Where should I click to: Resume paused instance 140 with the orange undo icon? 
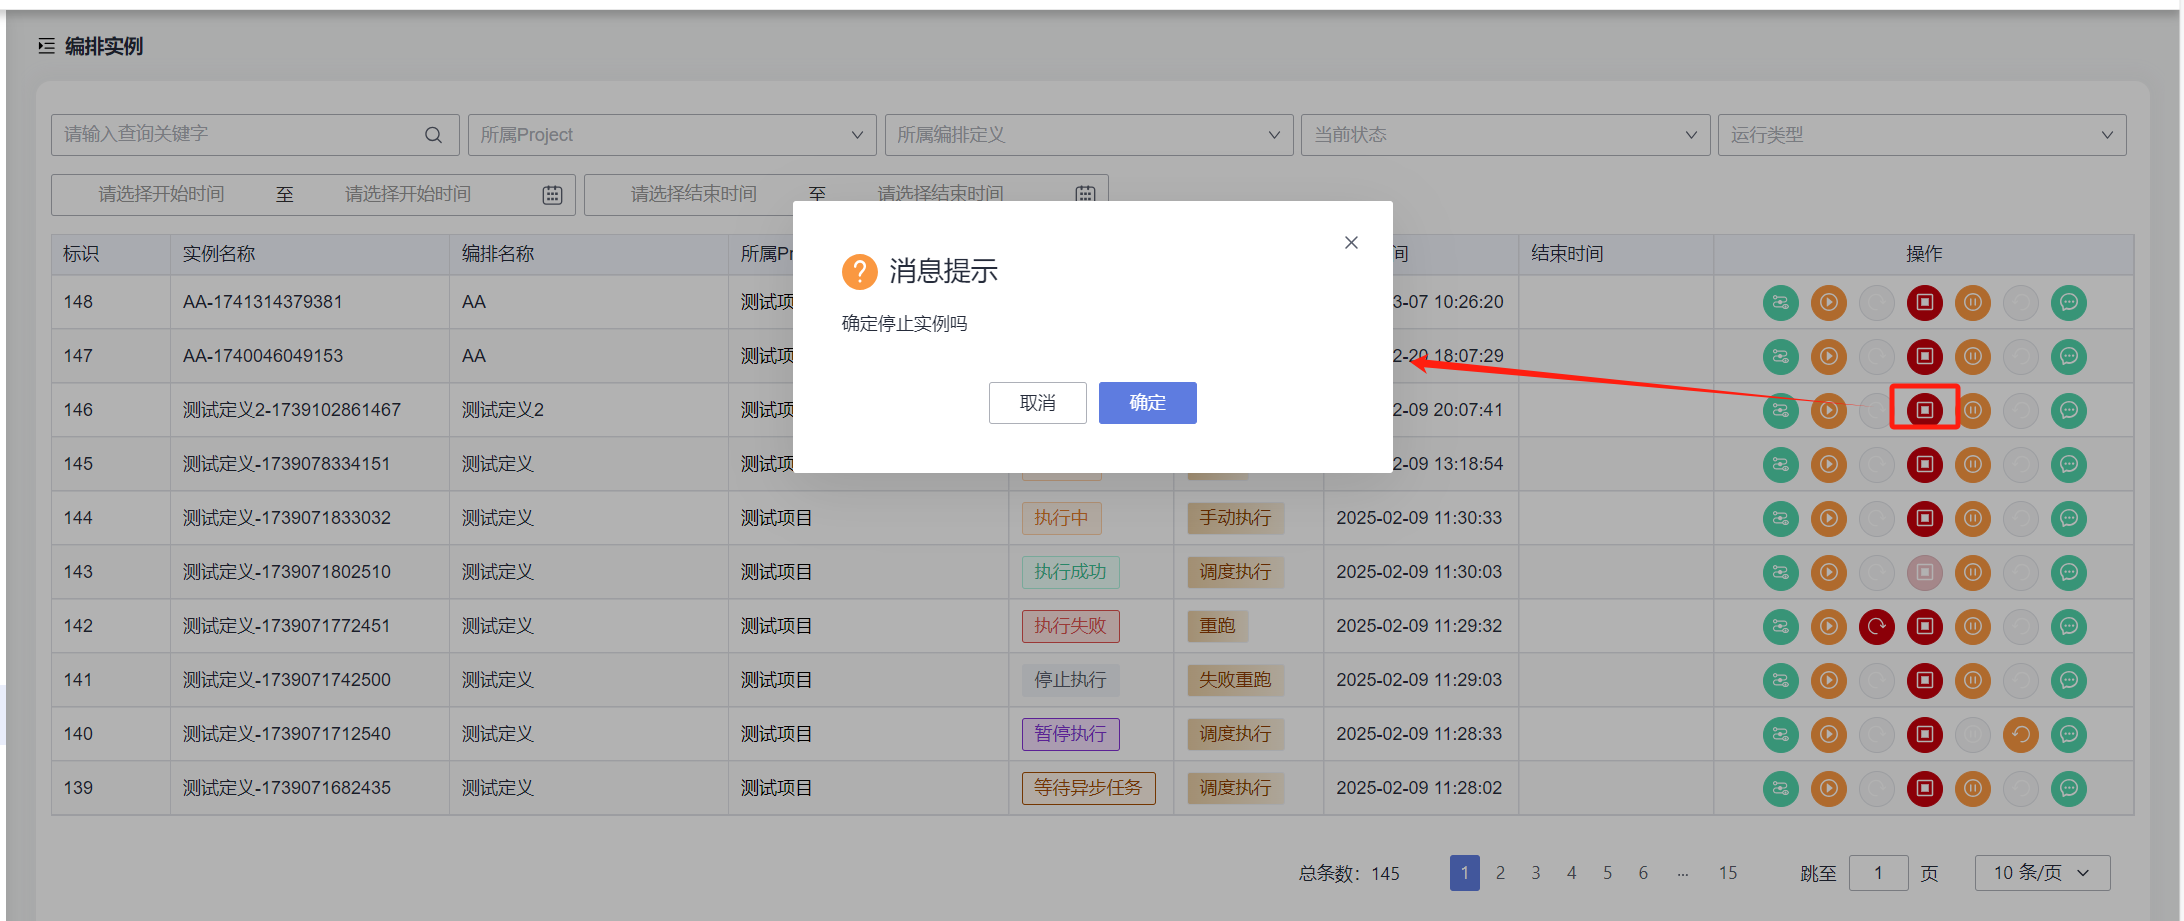tap(2020, 734)
